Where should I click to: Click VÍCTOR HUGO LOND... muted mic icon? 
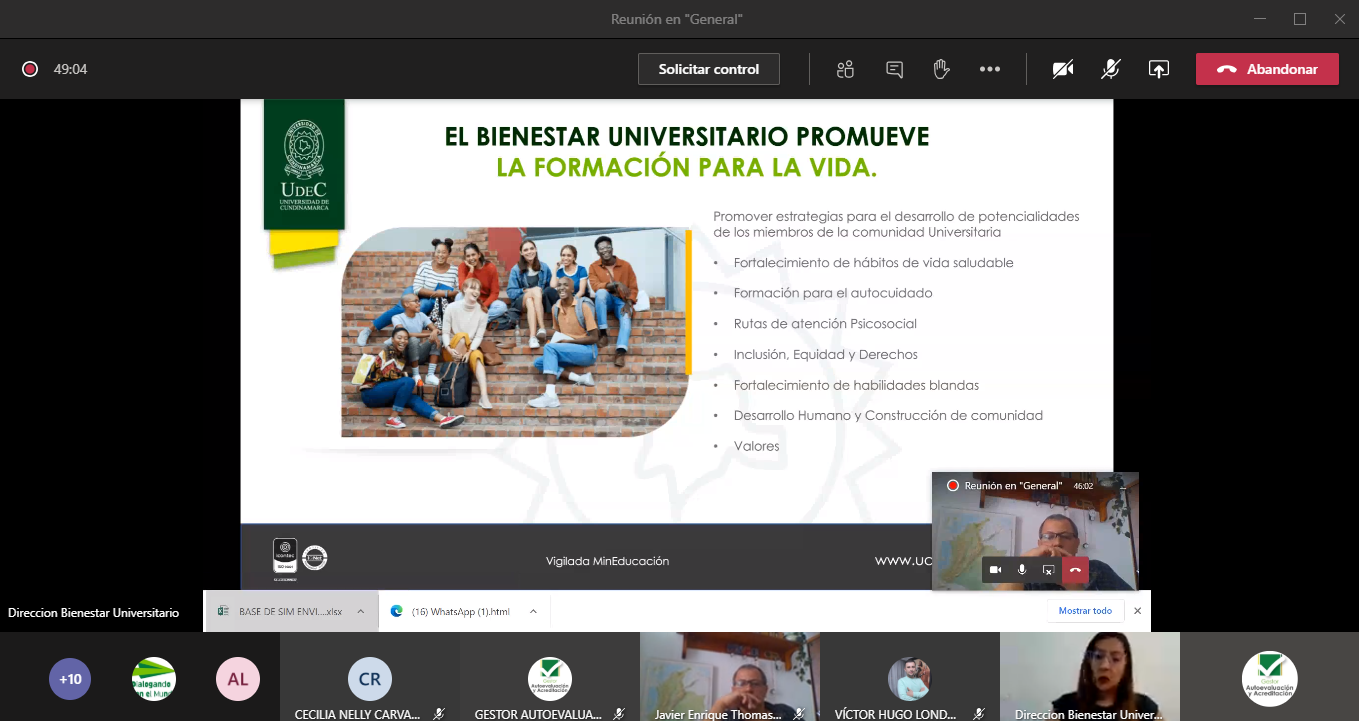979,714
